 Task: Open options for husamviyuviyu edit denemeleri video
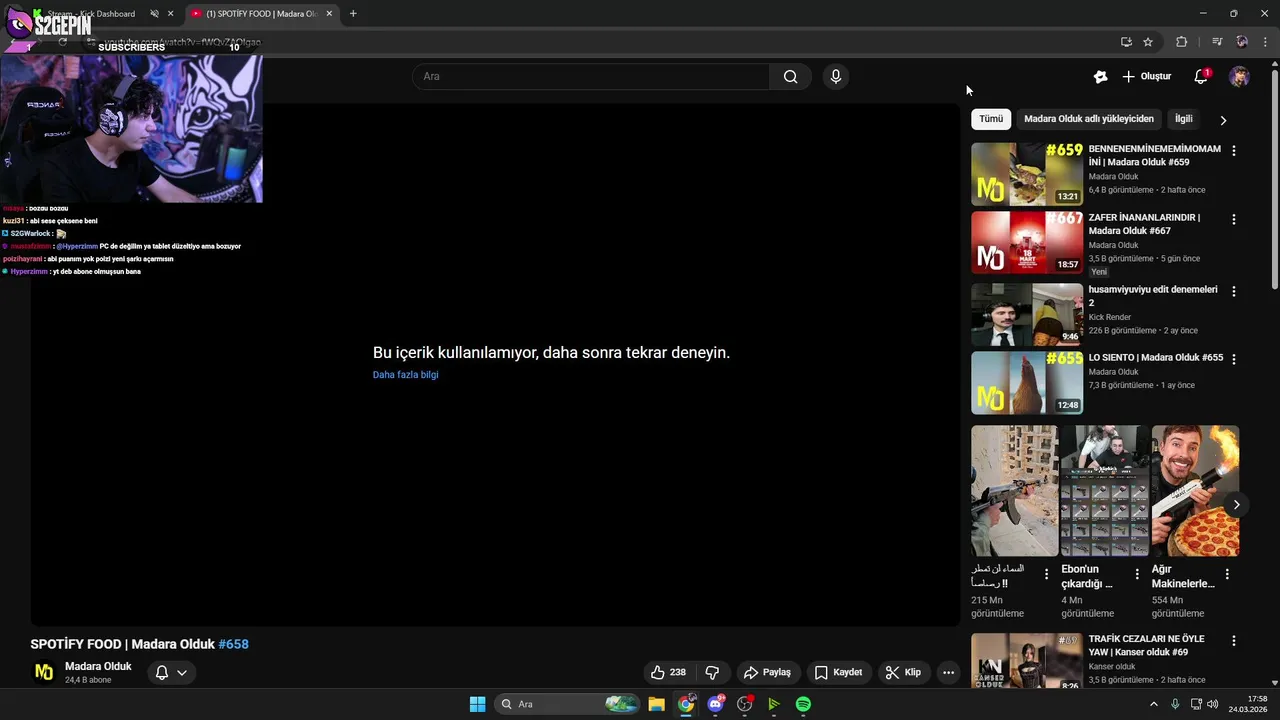click(x=1233, y=291)
